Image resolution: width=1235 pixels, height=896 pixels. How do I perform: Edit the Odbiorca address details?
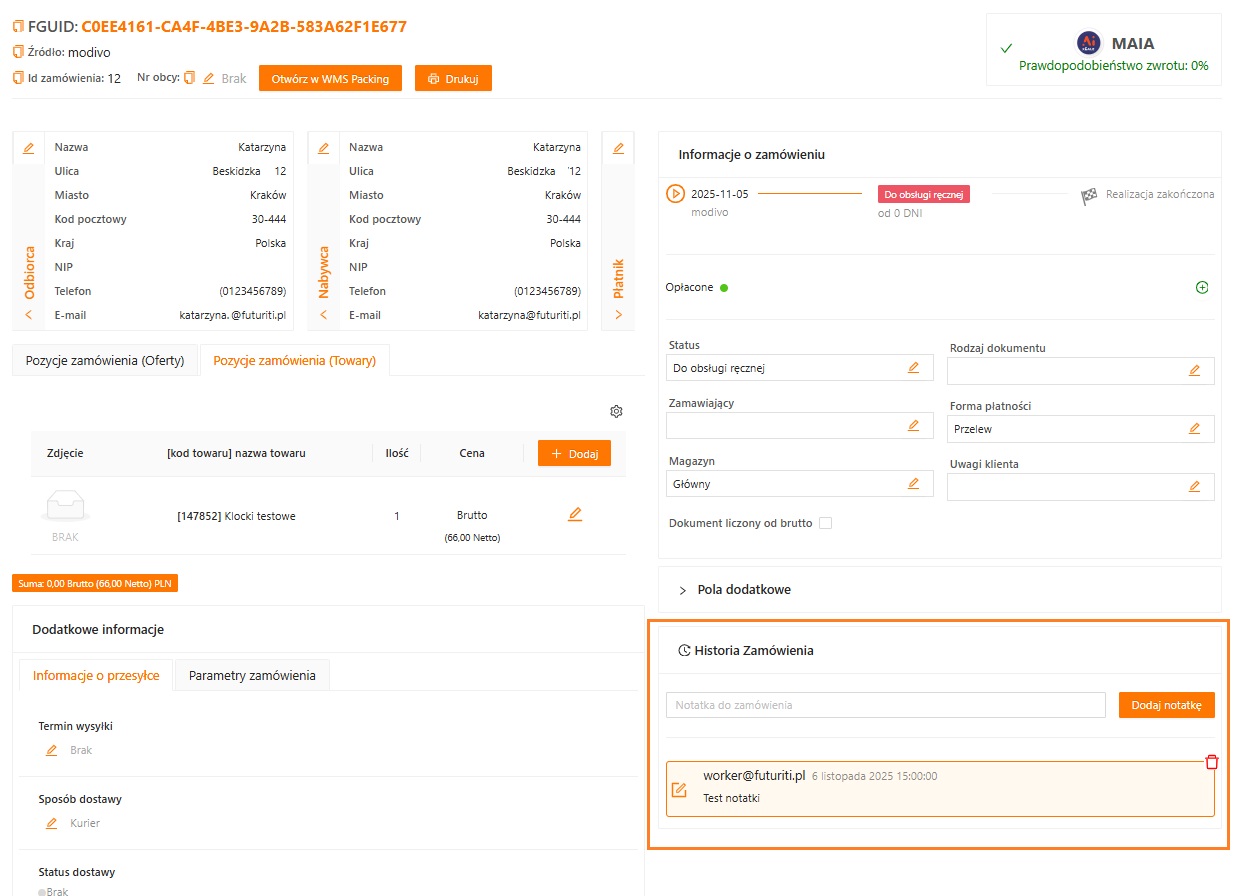(x=28, y=148)
